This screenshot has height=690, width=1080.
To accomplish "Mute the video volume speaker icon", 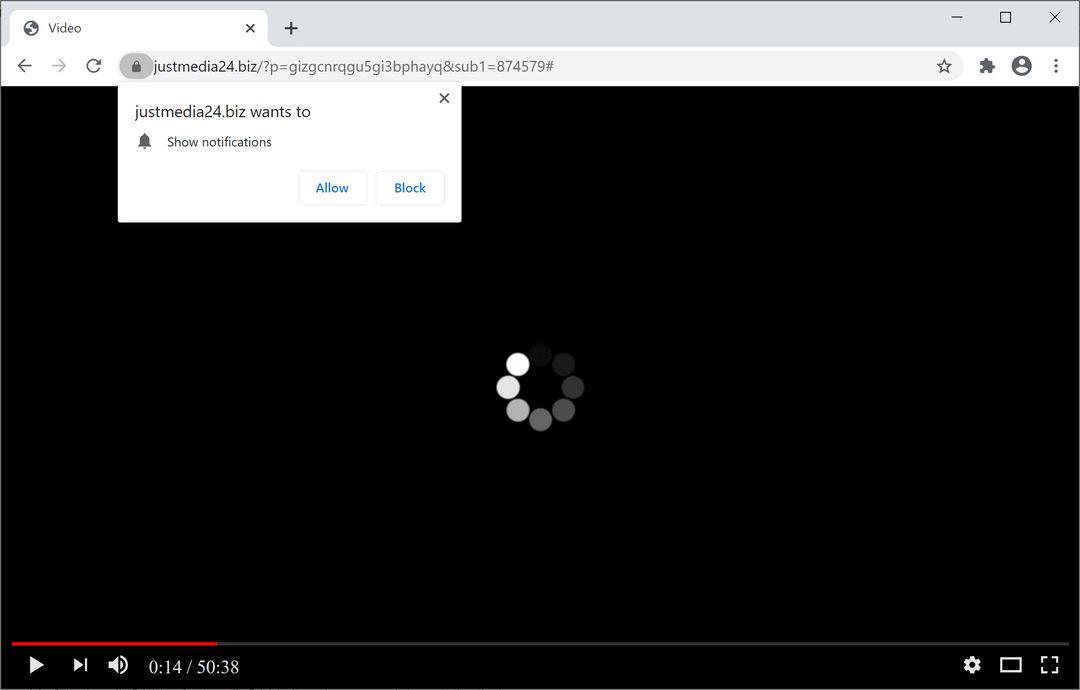I will (x=118, y=665).
